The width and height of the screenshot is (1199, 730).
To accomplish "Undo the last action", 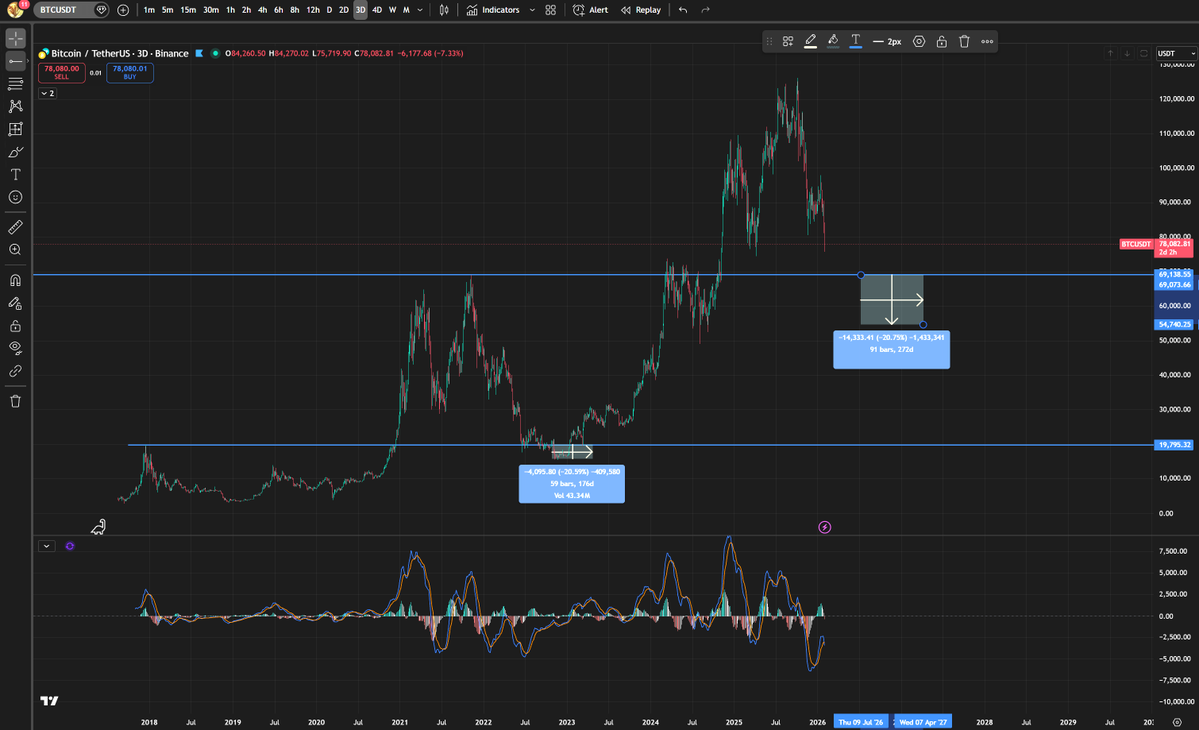I will pyautogui.click(x=683, y=10).
